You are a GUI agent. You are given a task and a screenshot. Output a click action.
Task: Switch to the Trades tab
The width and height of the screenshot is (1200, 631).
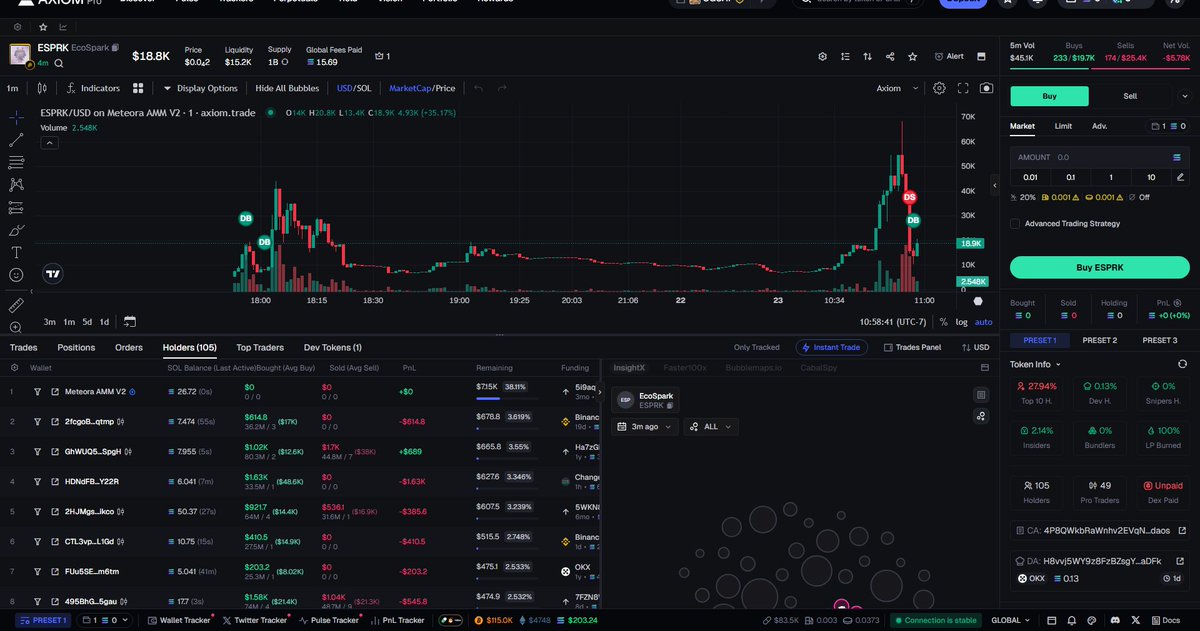23,347
